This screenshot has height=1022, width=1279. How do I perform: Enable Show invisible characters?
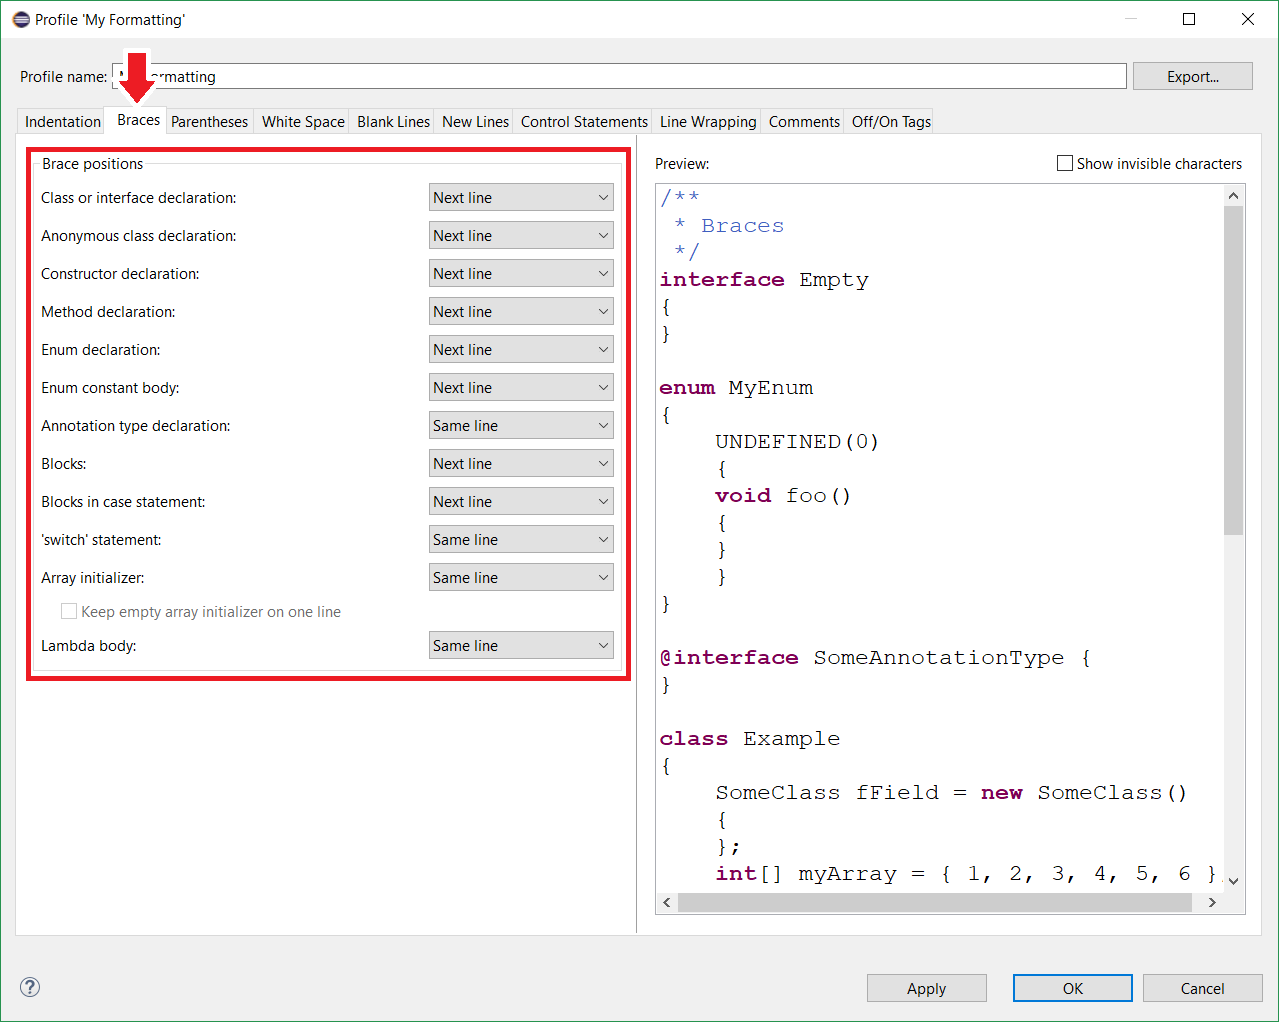tap(1064, 163)
